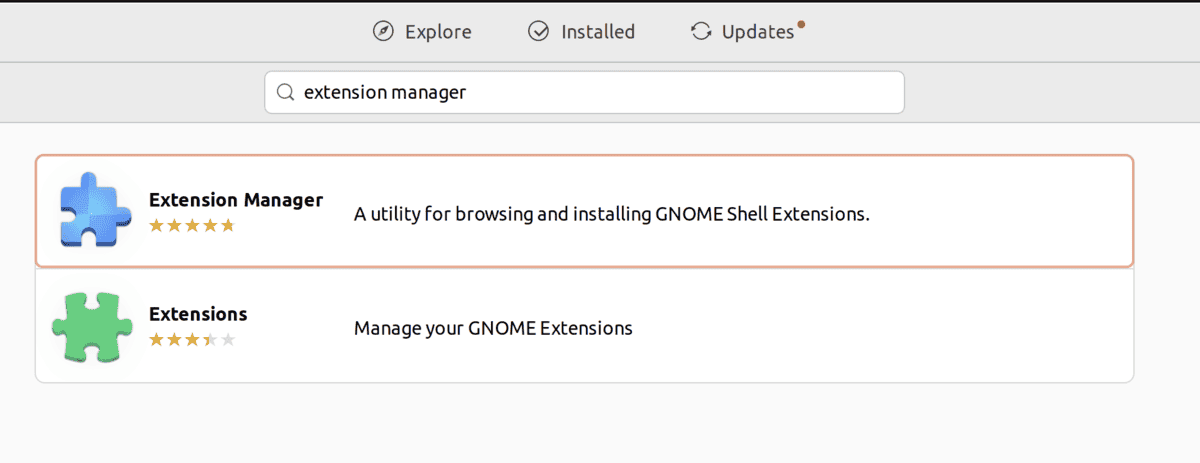Click the star rating under Extensions
1200x463 pixels.
point(192,340)
